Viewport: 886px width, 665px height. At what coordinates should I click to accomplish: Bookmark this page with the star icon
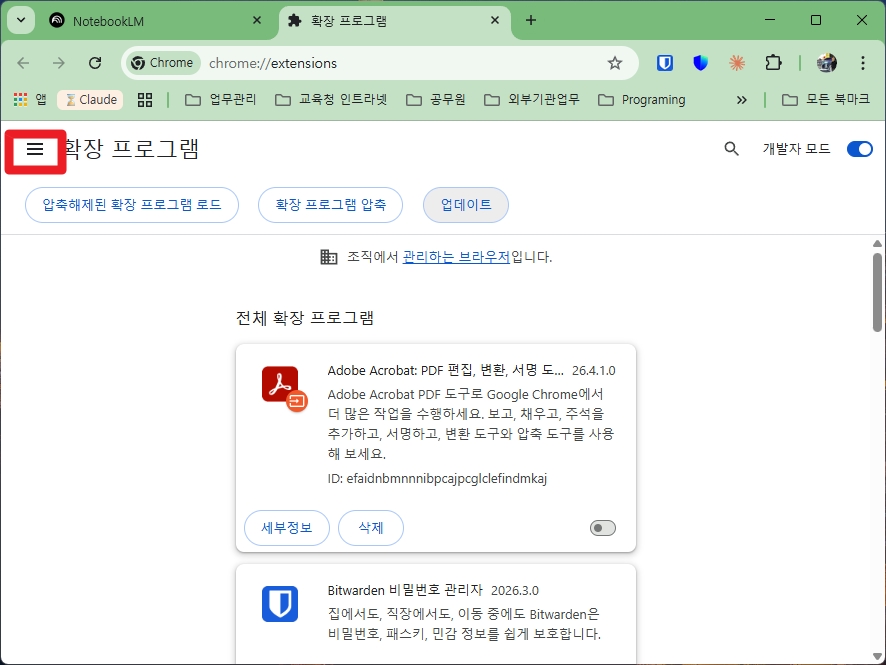click(615, 62)
